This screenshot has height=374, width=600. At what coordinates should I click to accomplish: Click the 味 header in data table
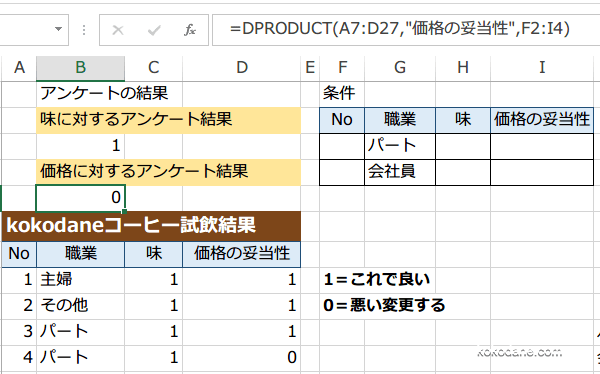point(153,254)
